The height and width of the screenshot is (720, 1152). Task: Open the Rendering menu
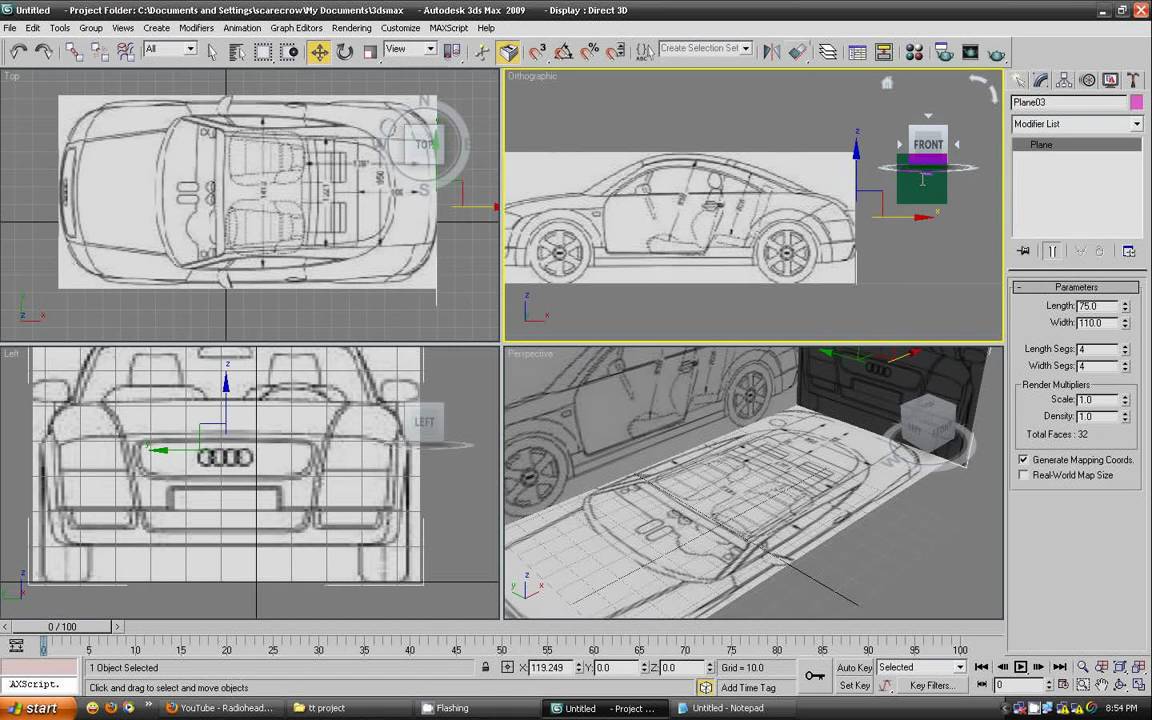tap(351, 28)
